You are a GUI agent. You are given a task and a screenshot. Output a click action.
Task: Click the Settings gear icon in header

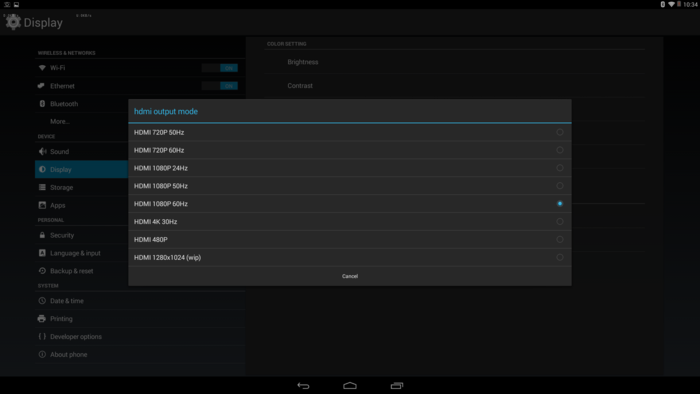(13, 22)
